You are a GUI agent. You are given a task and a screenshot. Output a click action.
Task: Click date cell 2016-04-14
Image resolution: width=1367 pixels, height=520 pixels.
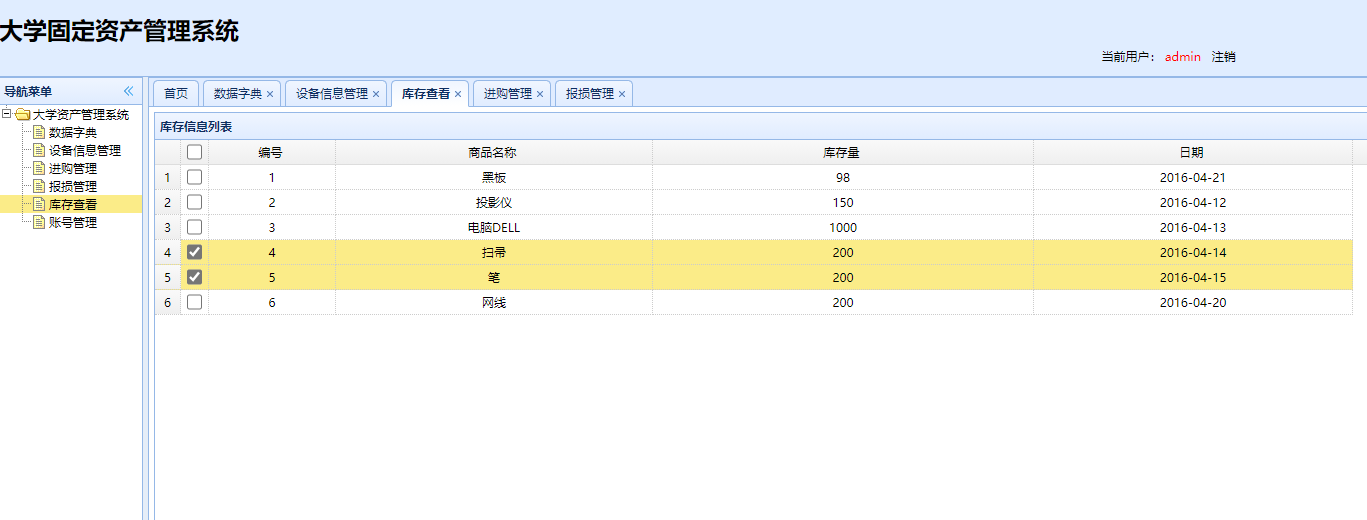coord(1193,252)
